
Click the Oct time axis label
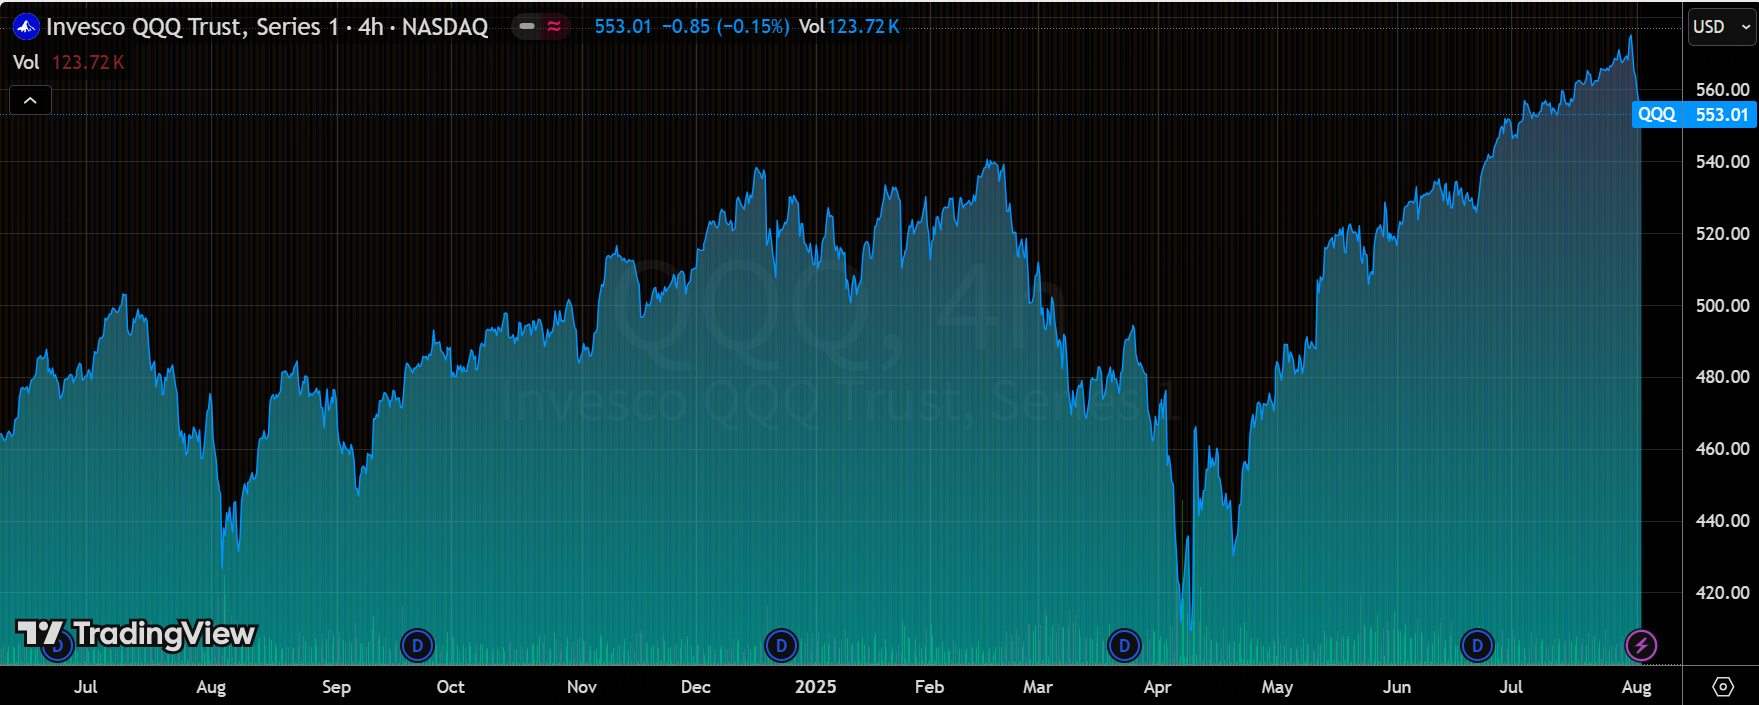[x=450, y=687]
